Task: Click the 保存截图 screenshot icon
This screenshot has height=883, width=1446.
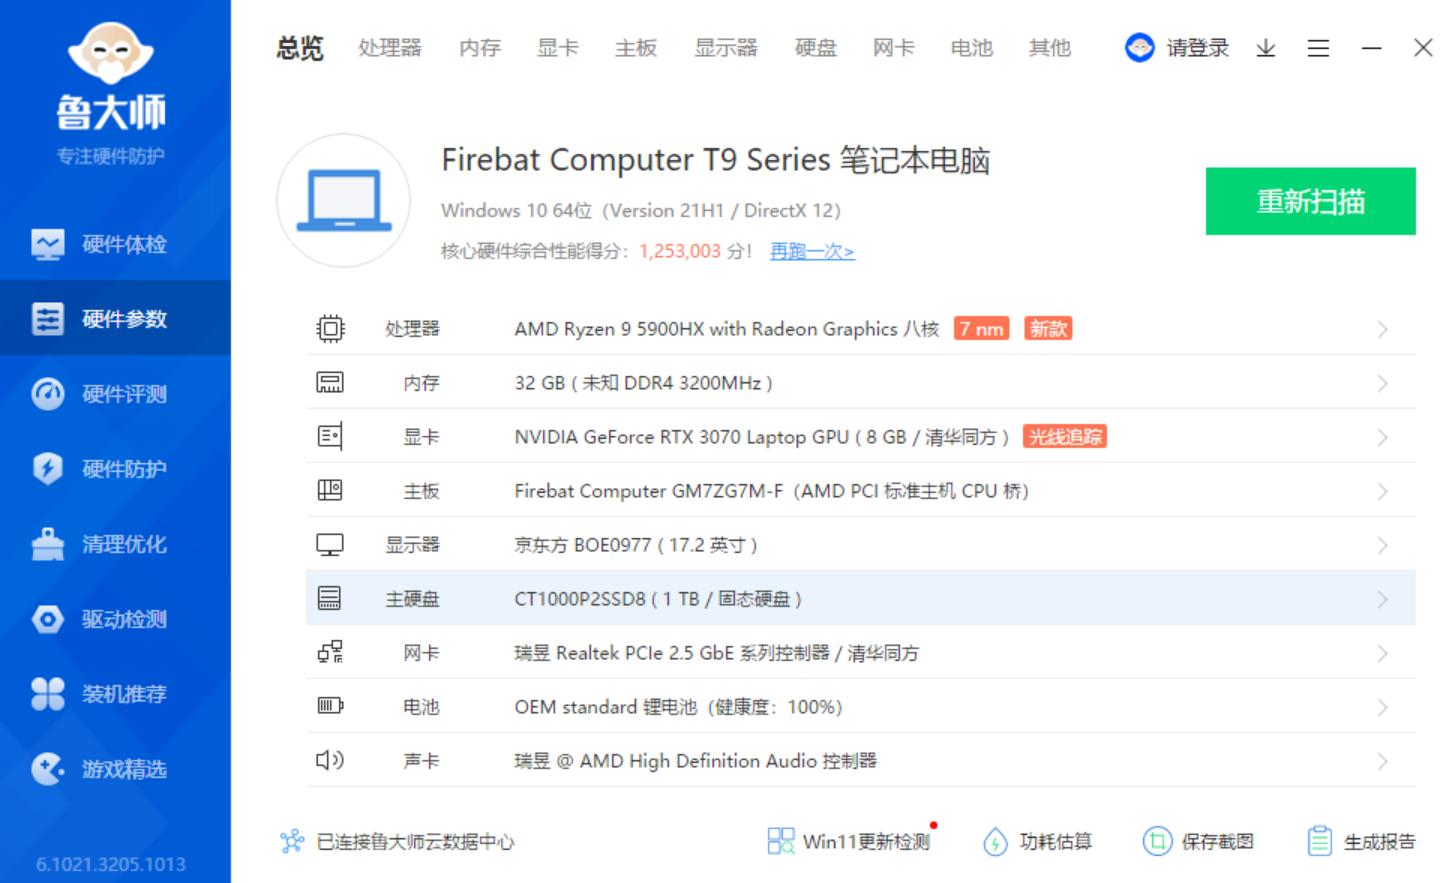Action: coord(1200,841)
